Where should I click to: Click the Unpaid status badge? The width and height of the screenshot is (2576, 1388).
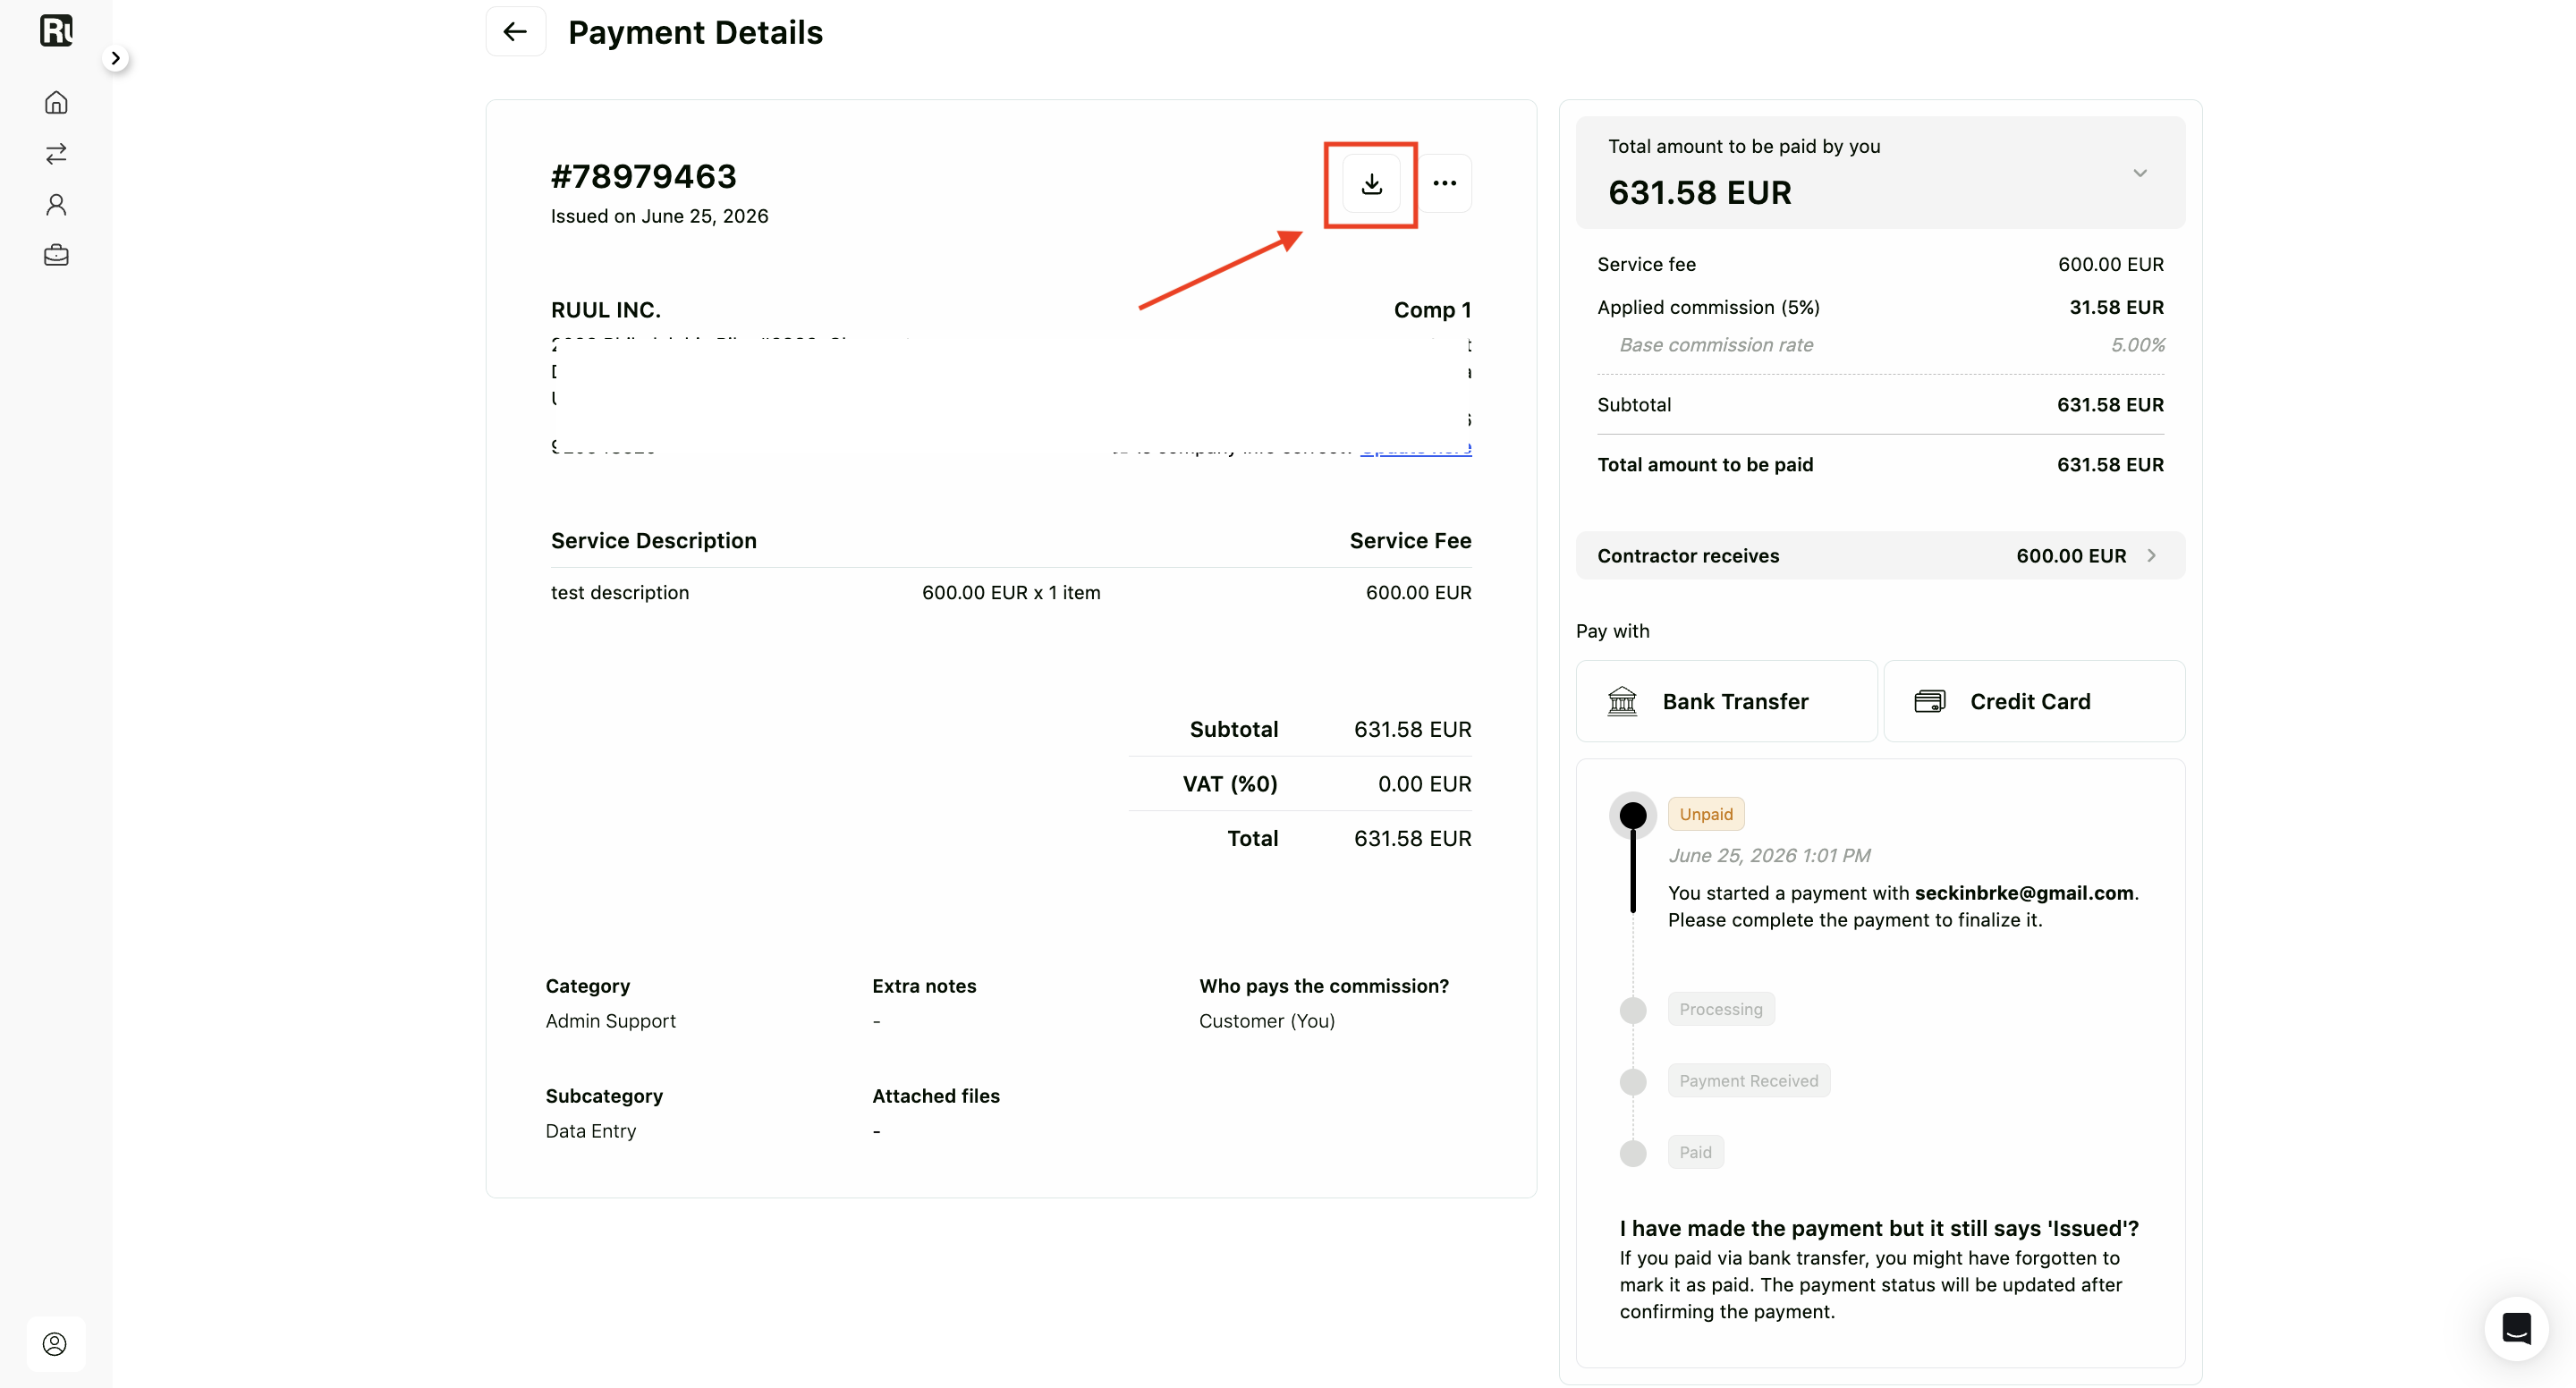(x=1706, y=814)
